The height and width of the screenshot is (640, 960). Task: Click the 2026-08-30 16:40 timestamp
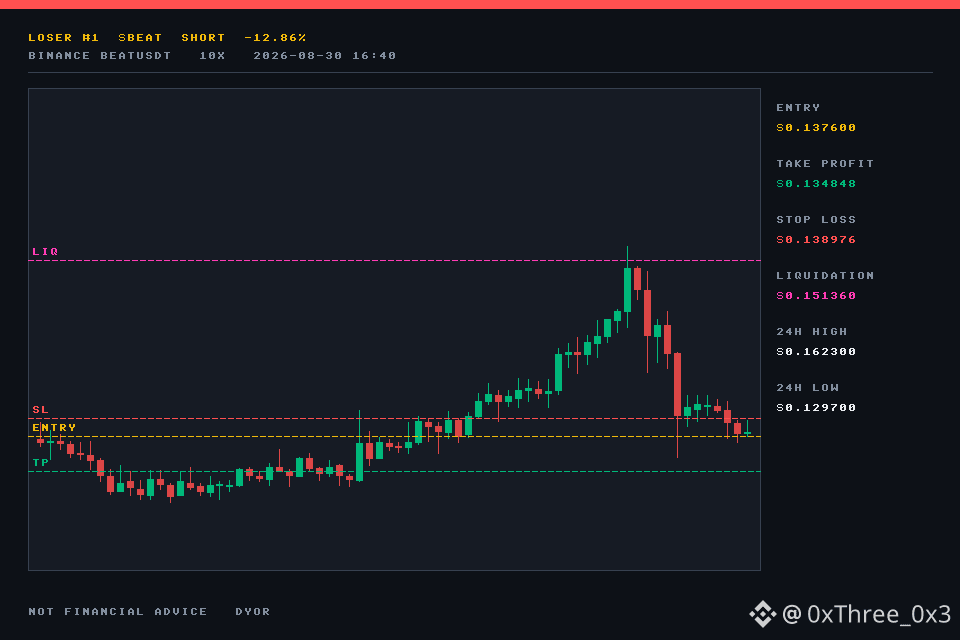(324, 56)
